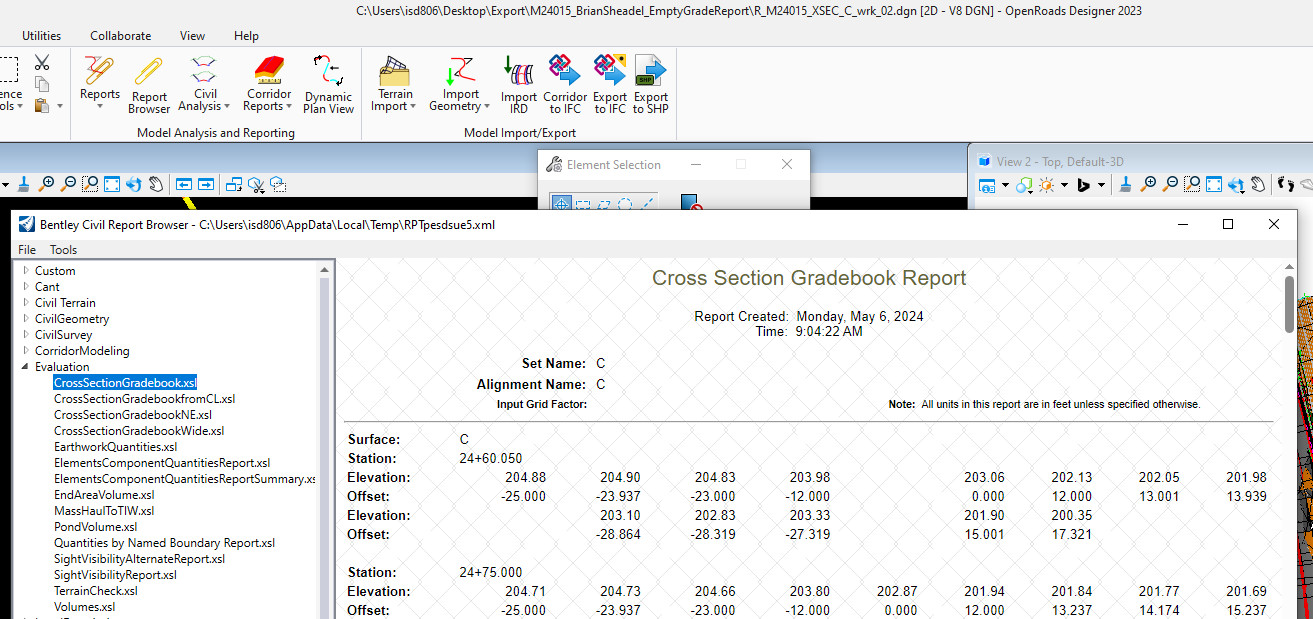Select EarthworkQuantities.xsl report
Viewport: 1313px width, 619px height.
coord(115,447)
